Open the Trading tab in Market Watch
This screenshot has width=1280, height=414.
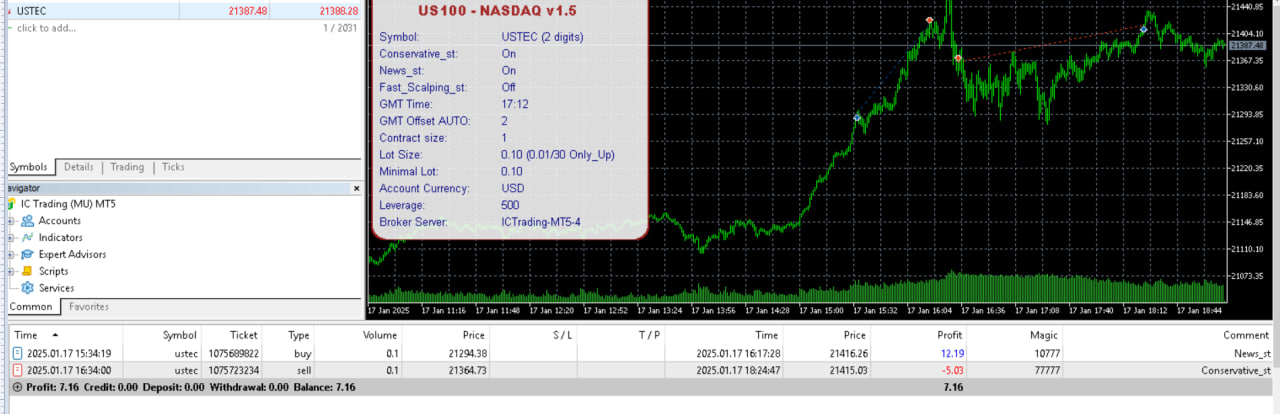pos(127,167)
